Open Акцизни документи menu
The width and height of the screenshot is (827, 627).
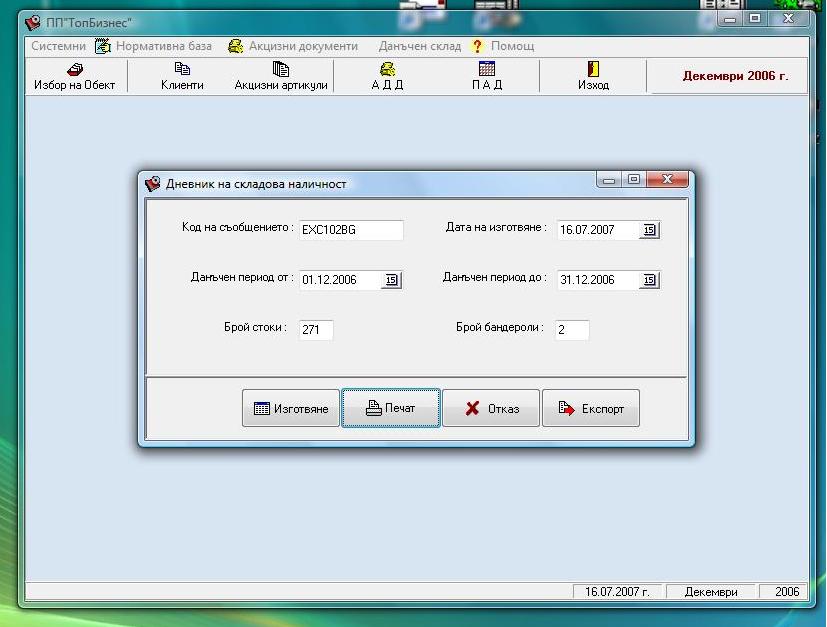pos(293,46)
